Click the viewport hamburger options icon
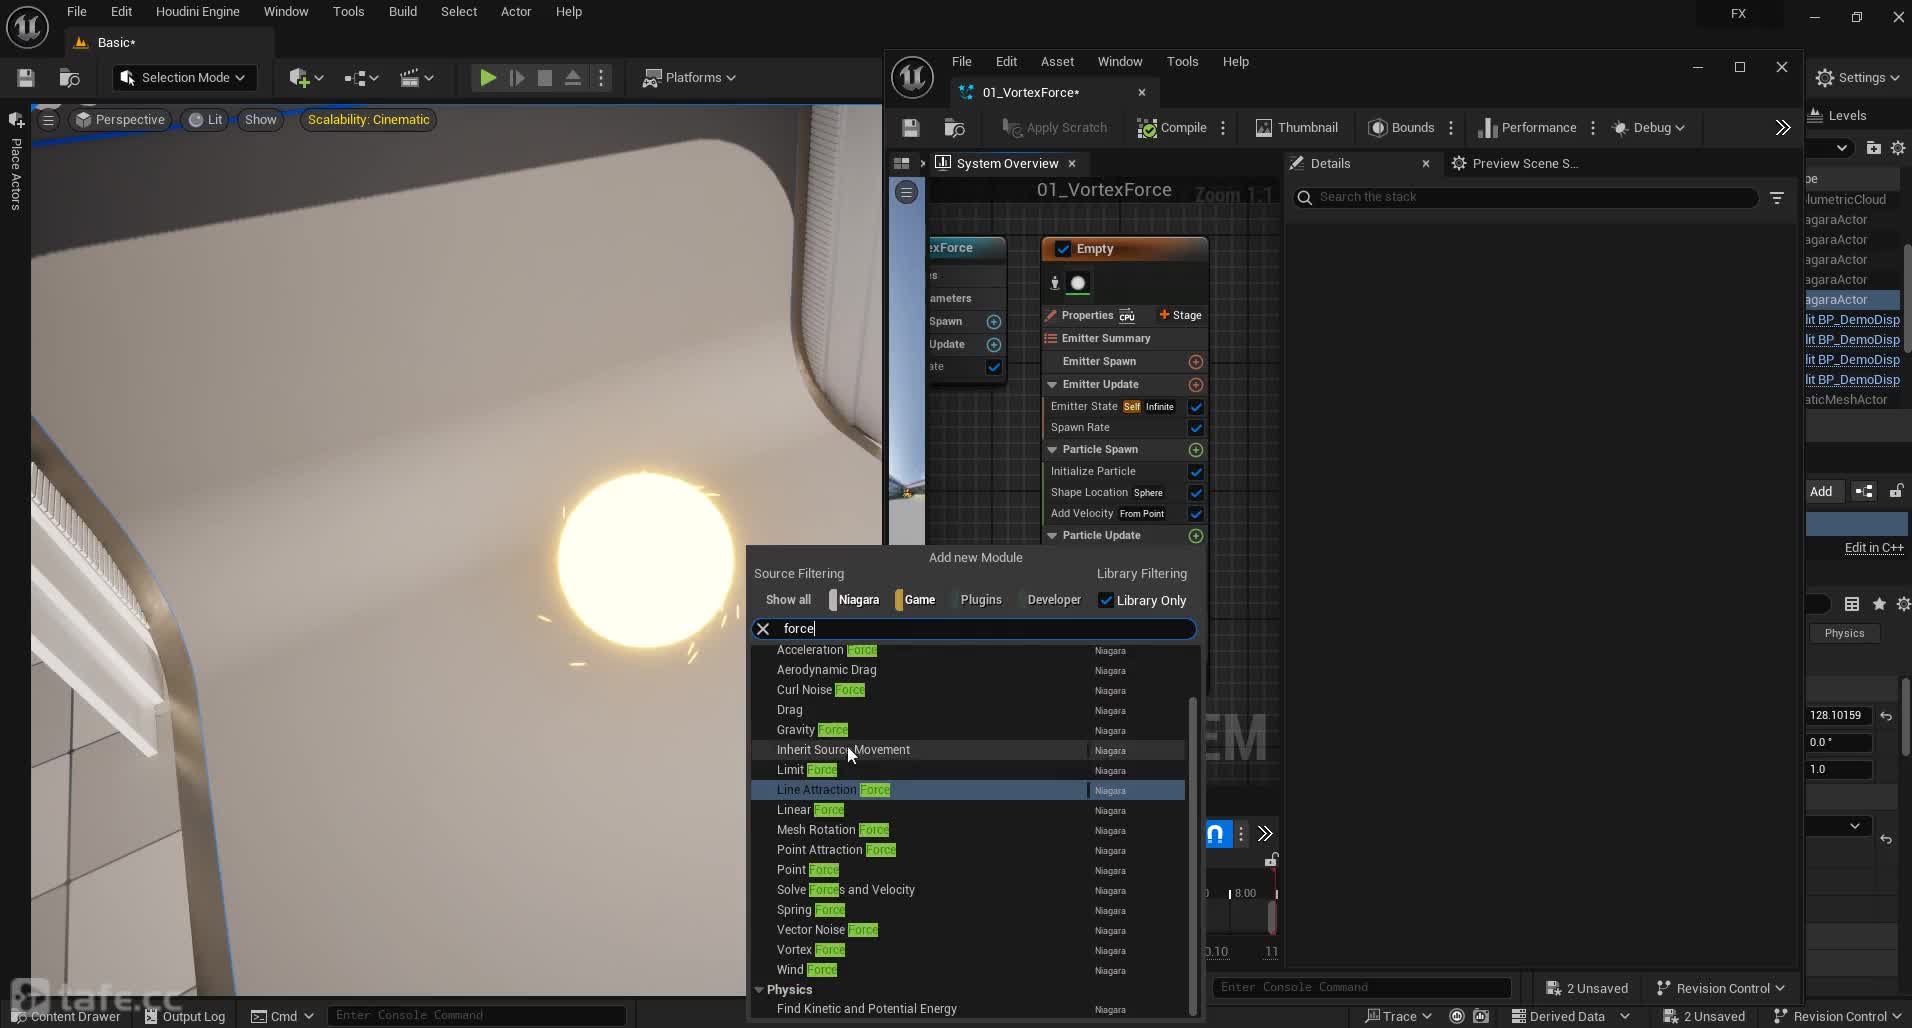 [x=48, y=120]
